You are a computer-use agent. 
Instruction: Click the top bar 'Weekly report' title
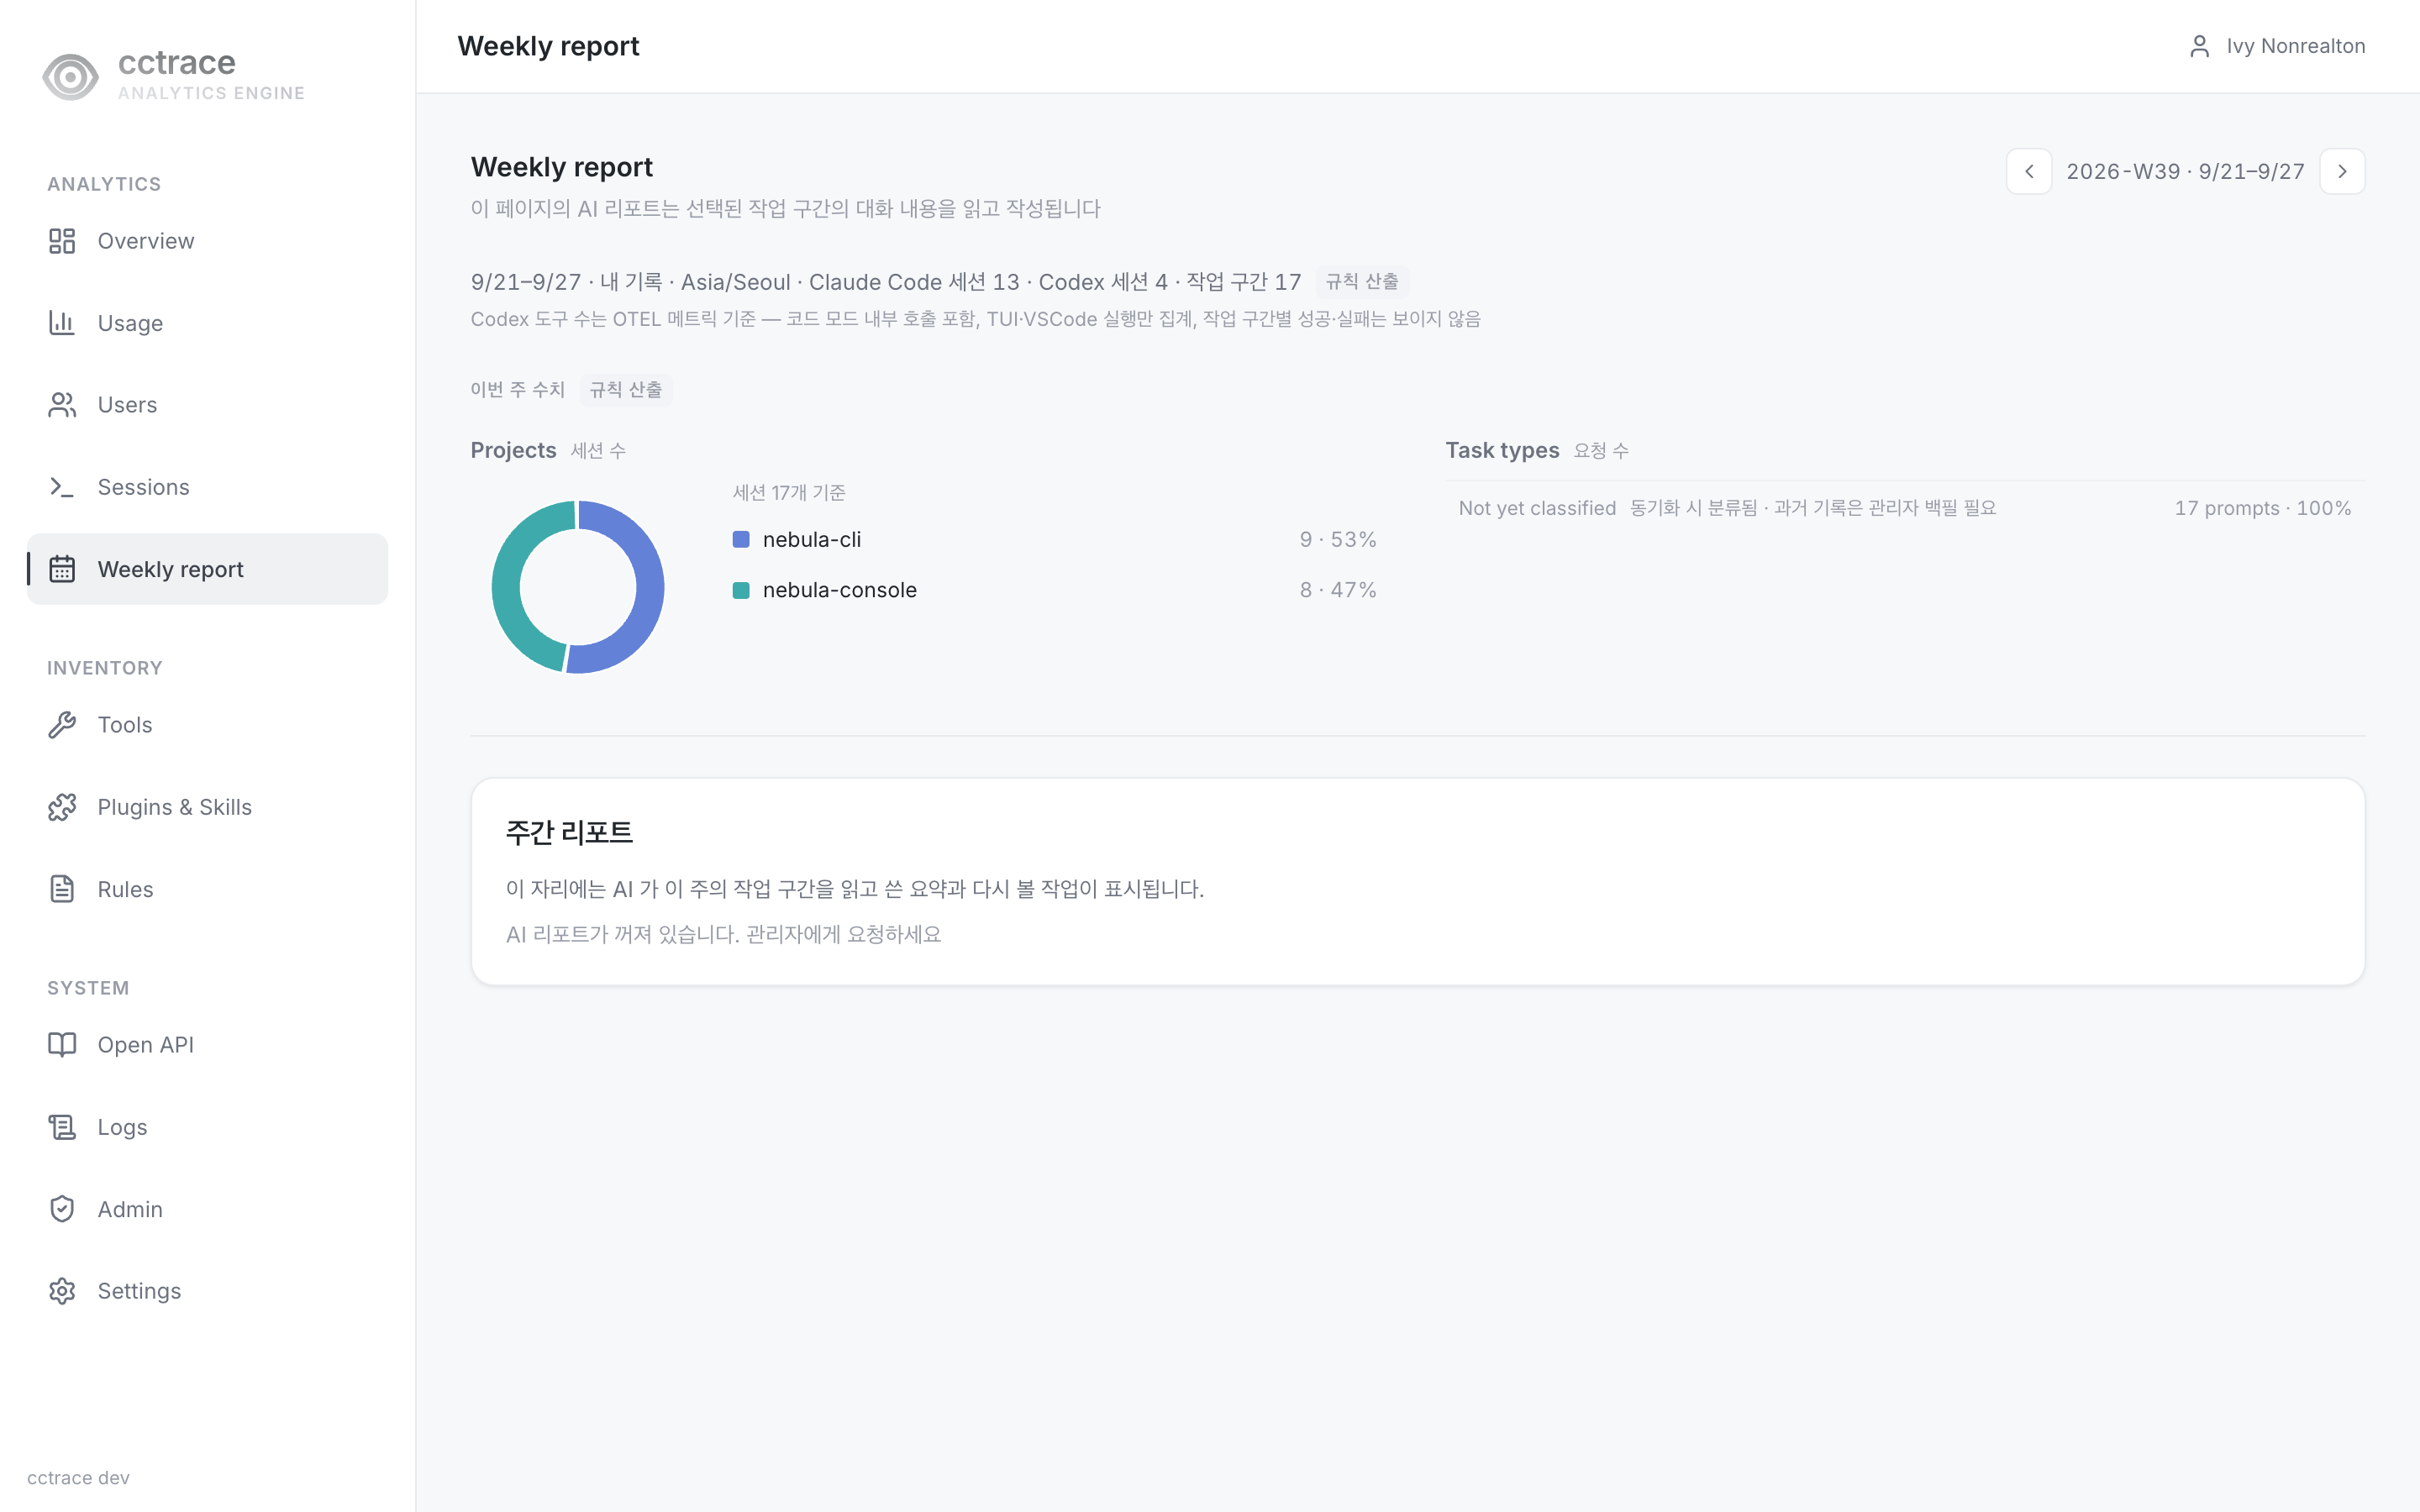[548, 46]
